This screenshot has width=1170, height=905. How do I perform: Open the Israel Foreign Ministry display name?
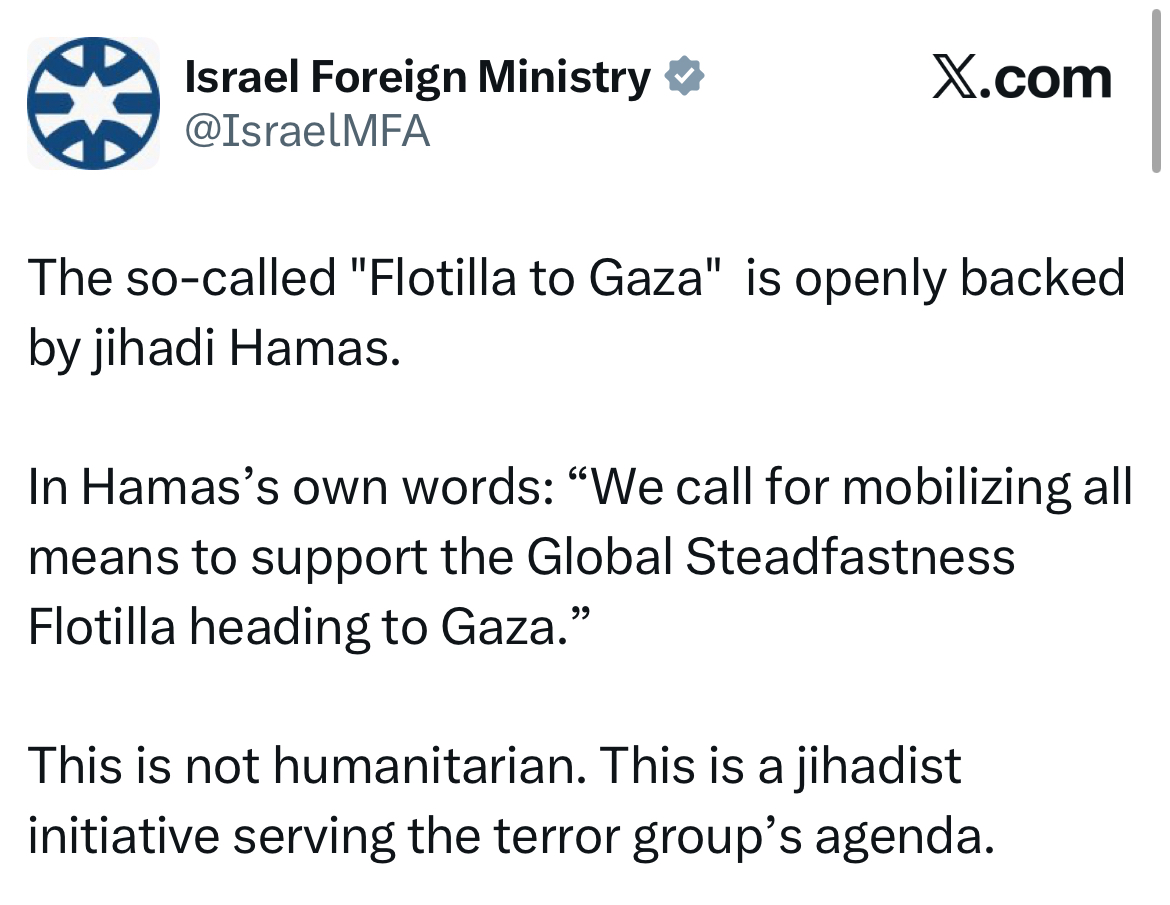click(418, 78)
